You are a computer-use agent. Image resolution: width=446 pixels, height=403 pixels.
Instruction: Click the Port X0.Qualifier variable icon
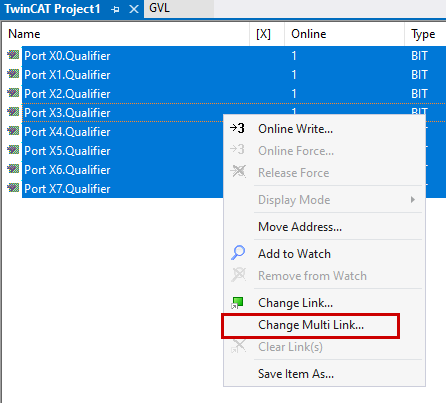click(x=13, y=54)
